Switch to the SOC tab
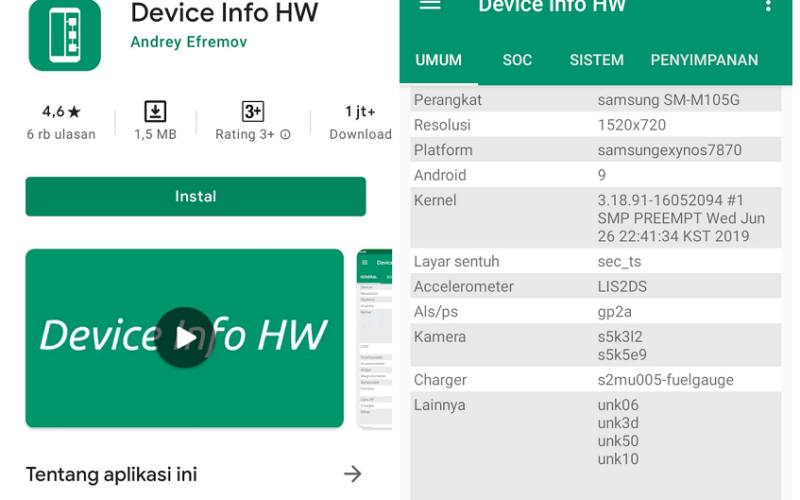800x500 pixels. 517,60
